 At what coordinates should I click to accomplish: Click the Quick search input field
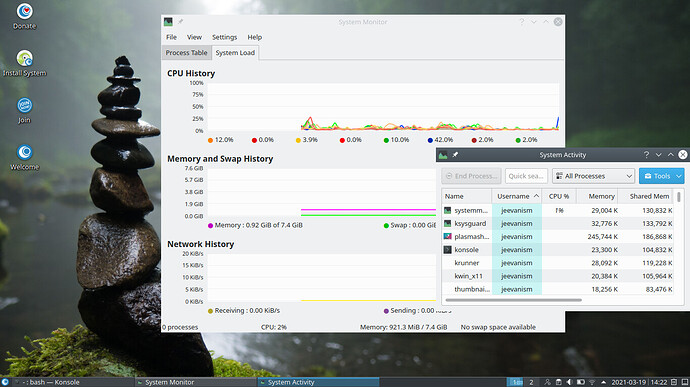pyautogui.click(x=526, y=176)
